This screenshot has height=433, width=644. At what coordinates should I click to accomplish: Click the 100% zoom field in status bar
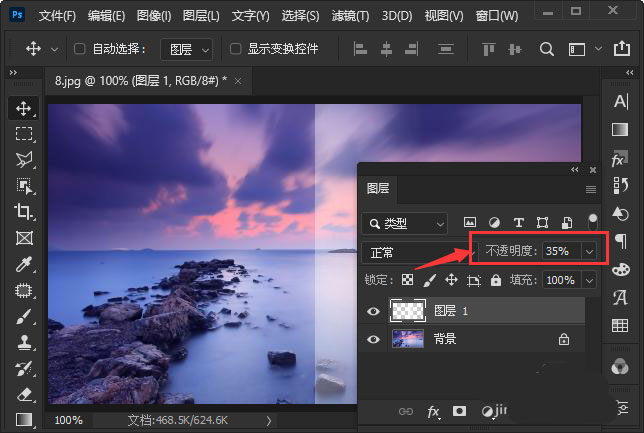click(68, 421)
